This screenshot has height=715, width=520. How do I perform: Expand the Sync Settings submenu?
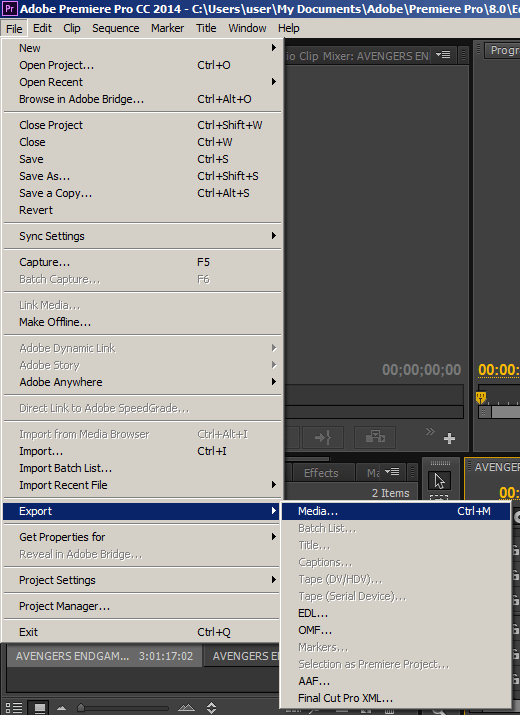point(142,236)
